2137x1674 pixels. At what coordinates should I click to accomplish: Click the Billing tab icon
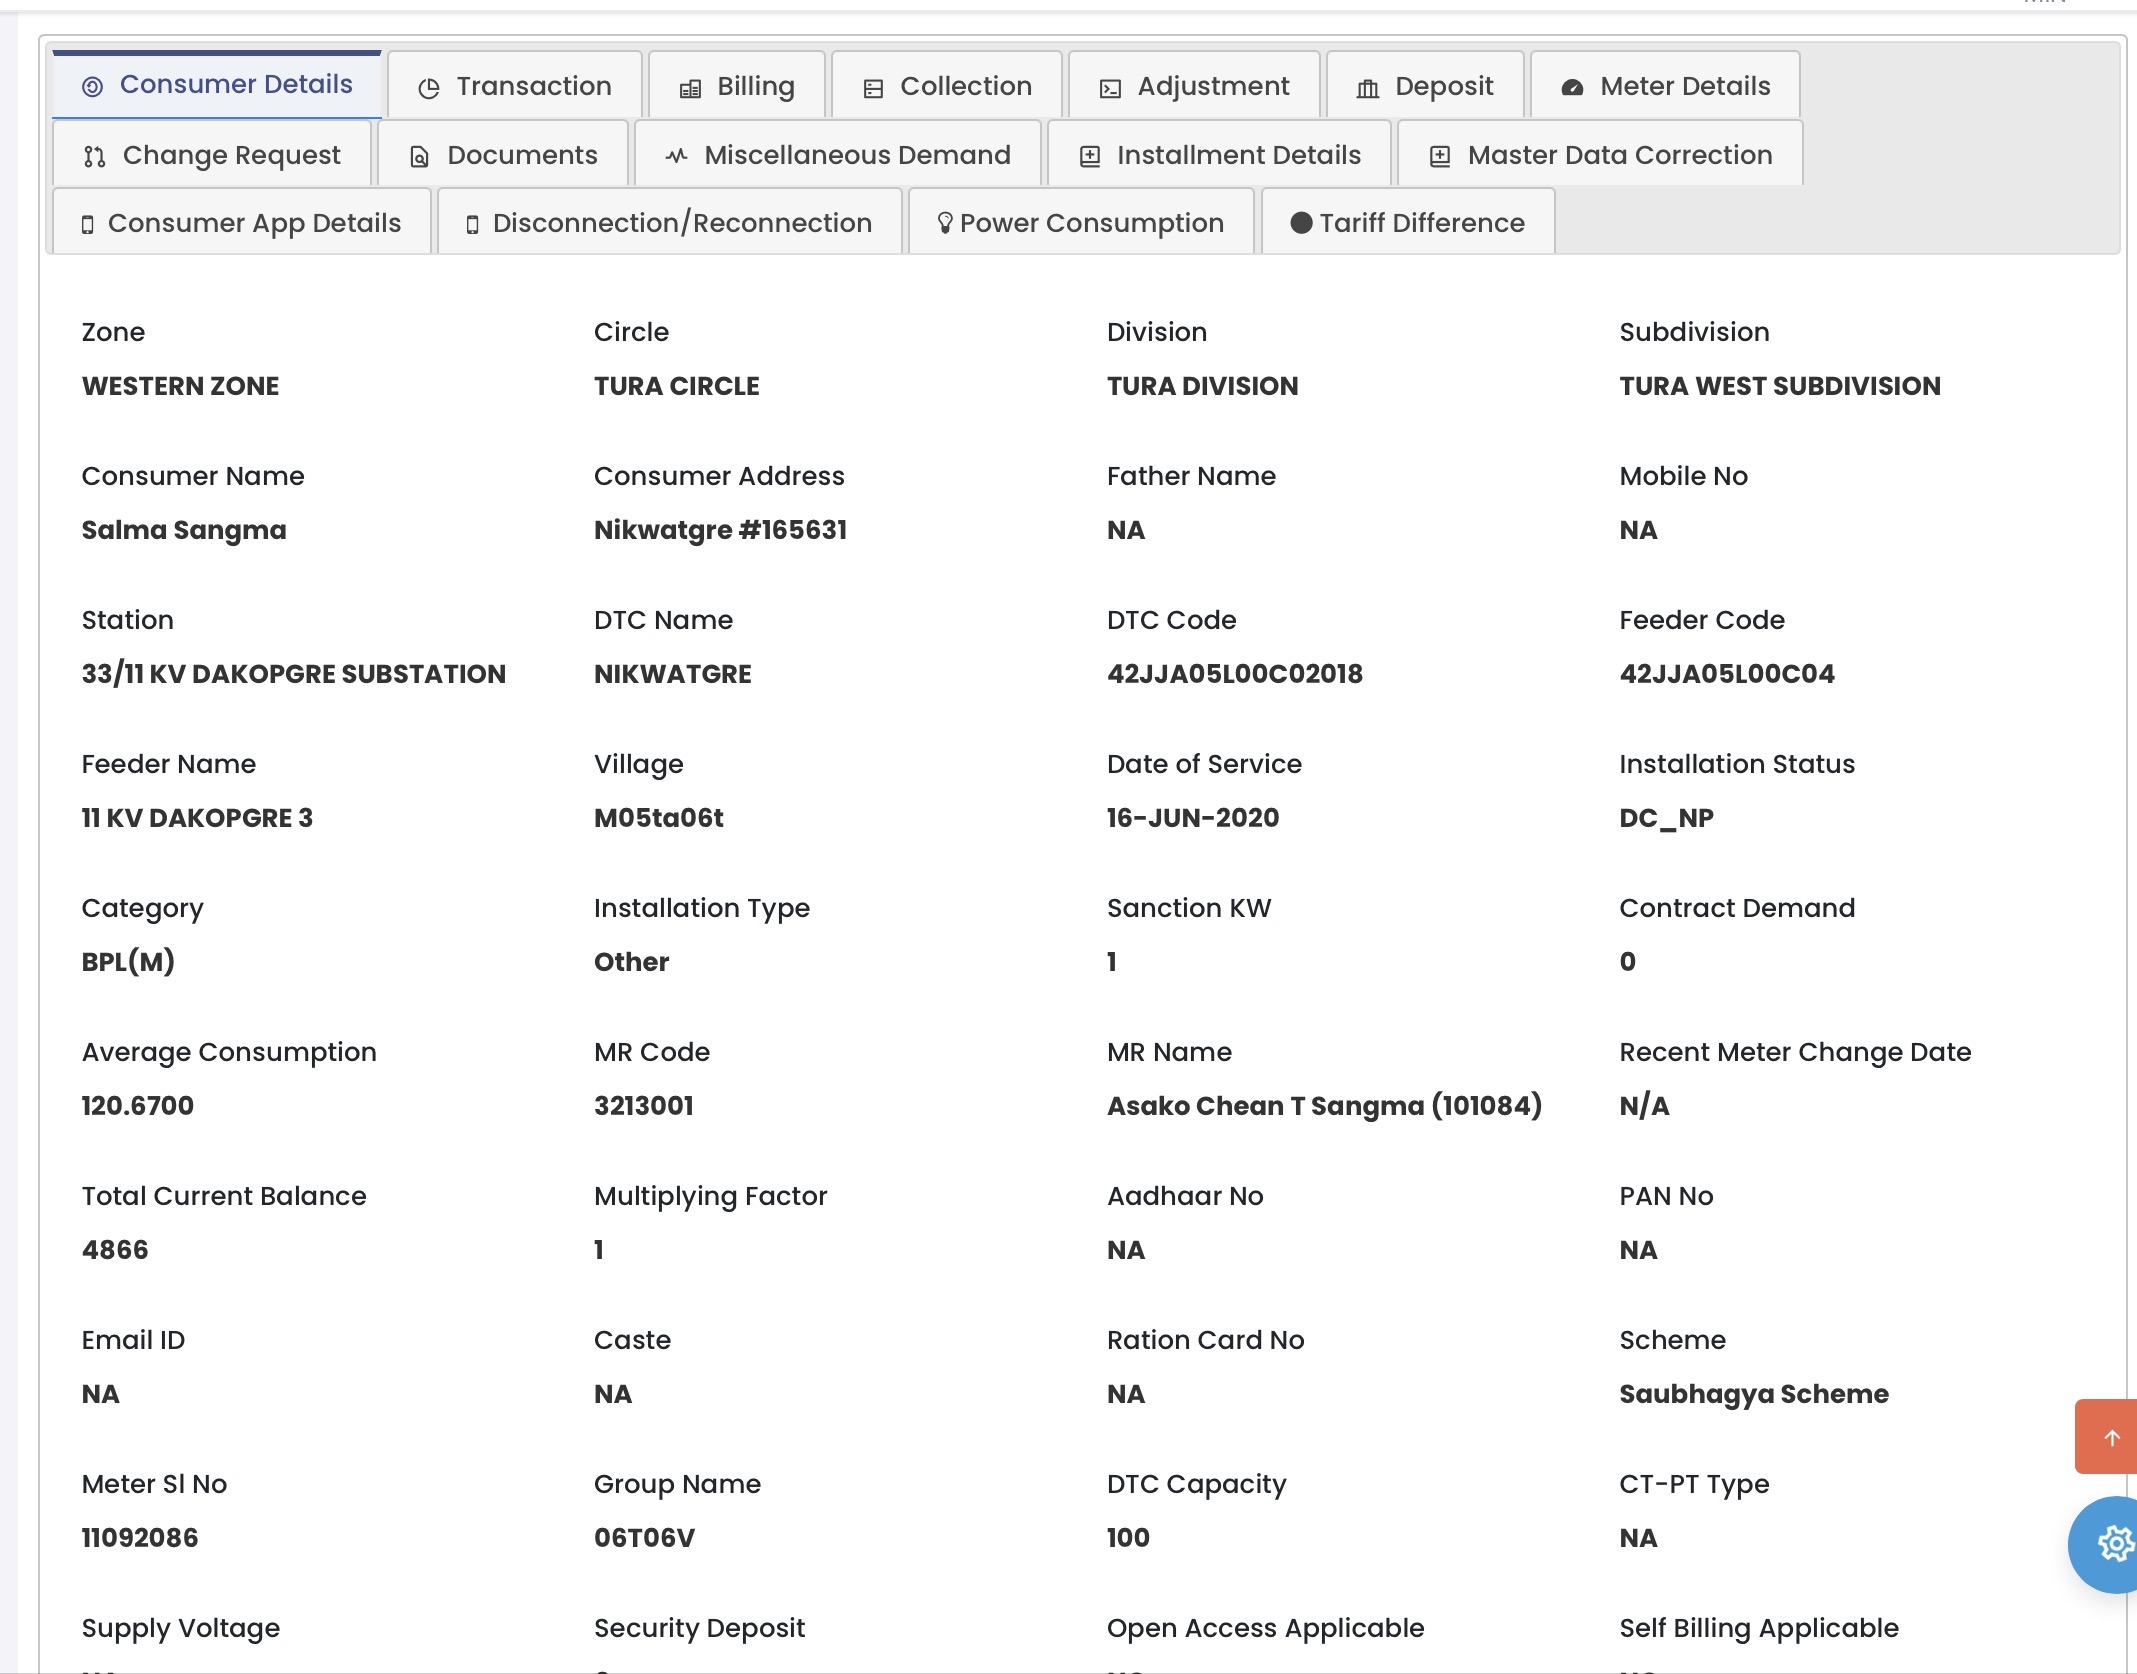(690, 88)
